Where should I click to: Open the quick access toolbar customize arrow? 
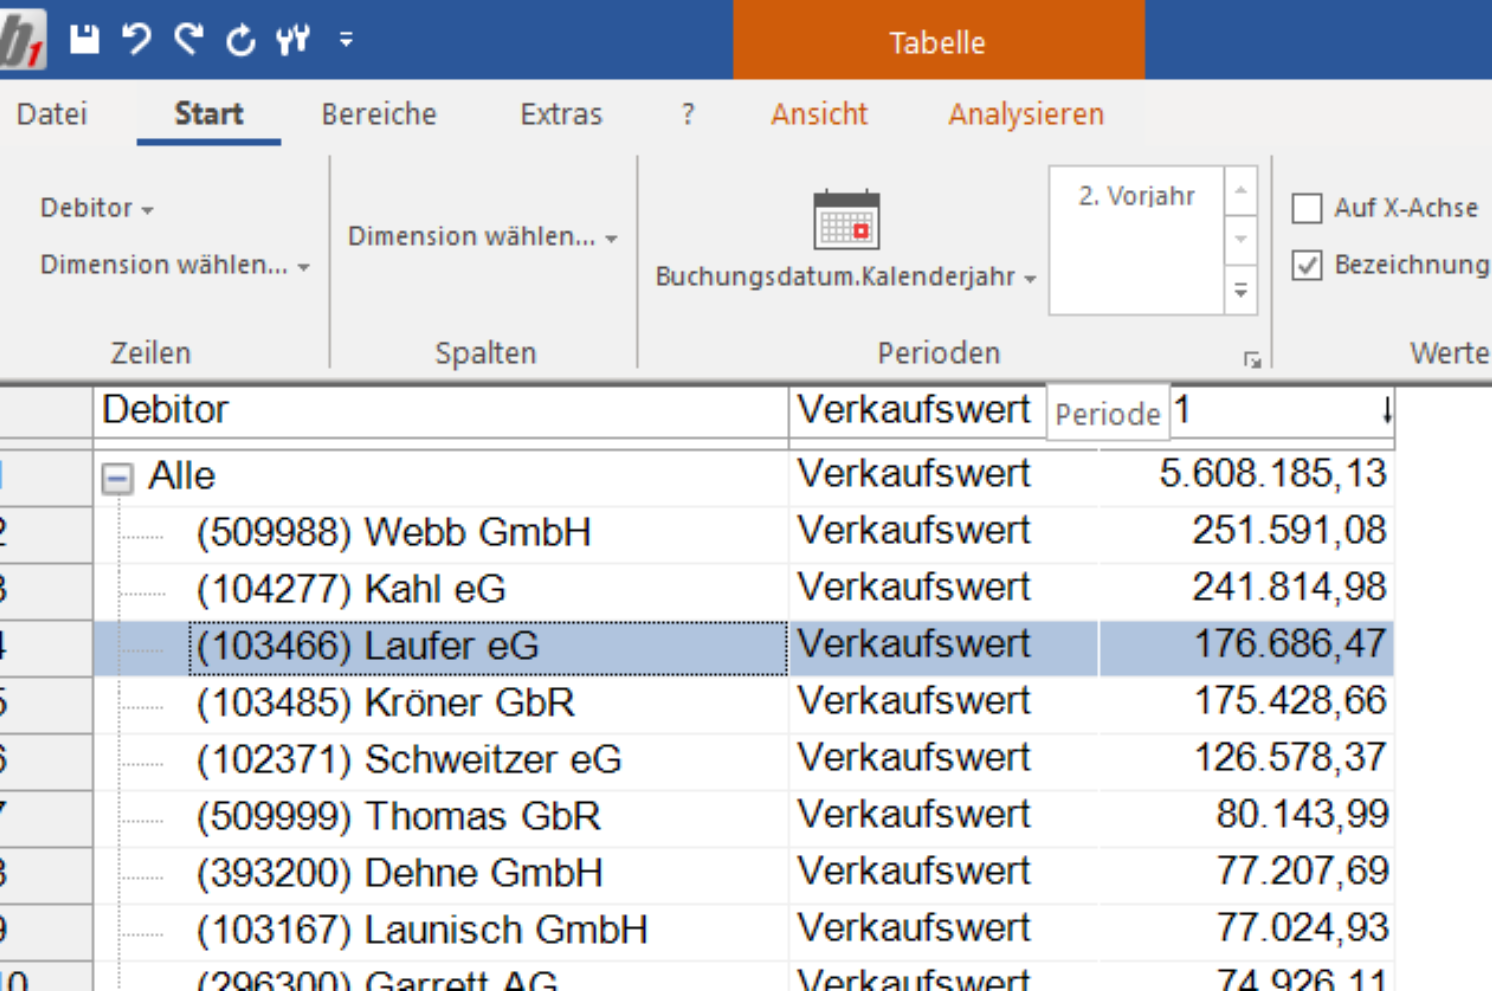pyautogui.click(x=346, y=40)
